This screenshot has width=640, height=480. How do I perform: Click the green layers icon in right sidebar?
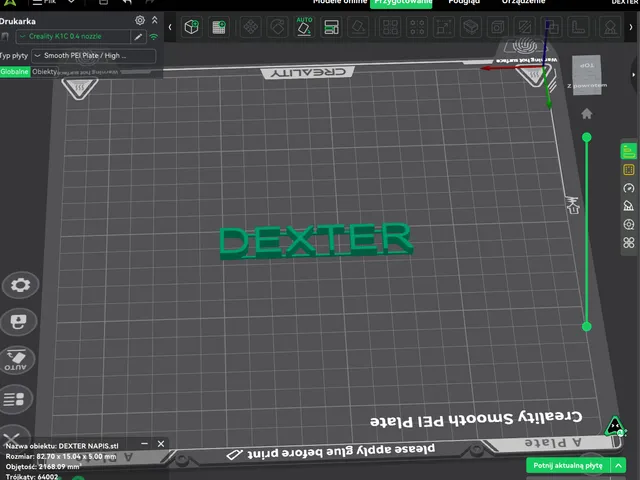coord(629,151)
